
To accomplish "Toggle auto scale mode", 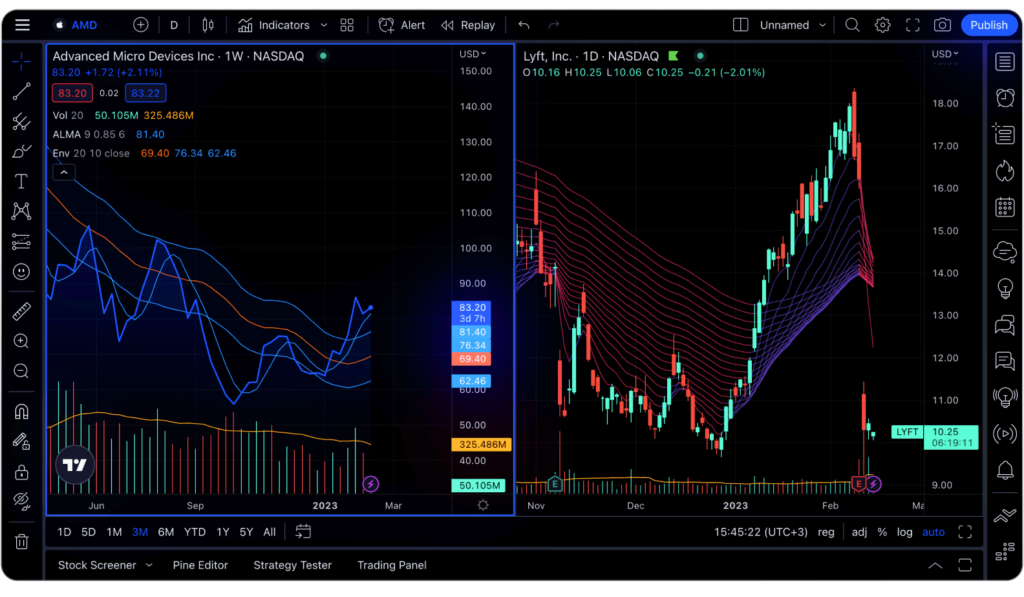I will (933, 532).
